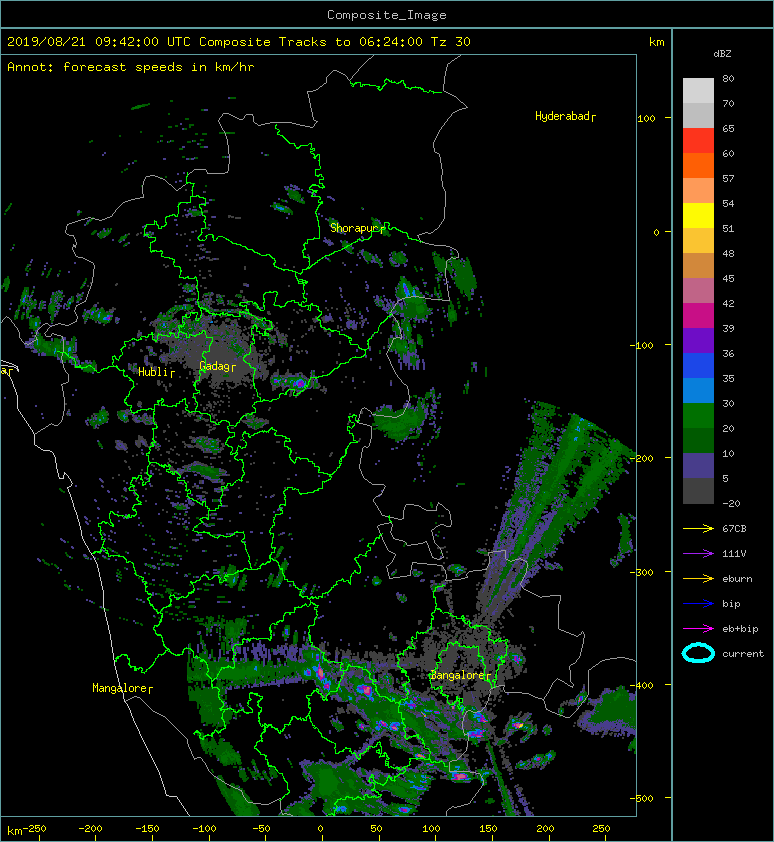
Task: Click the Bangalore city label
Action: [x=461, y=676]
